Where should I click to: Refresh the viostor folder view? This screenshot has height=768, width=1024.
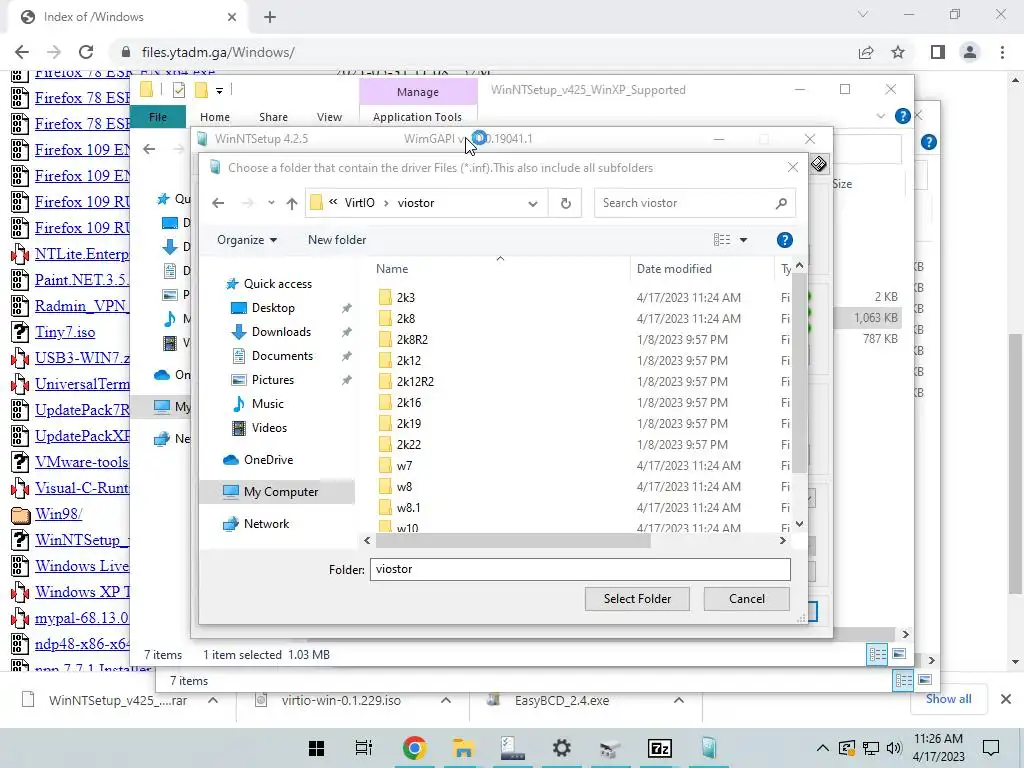point(566,203)
